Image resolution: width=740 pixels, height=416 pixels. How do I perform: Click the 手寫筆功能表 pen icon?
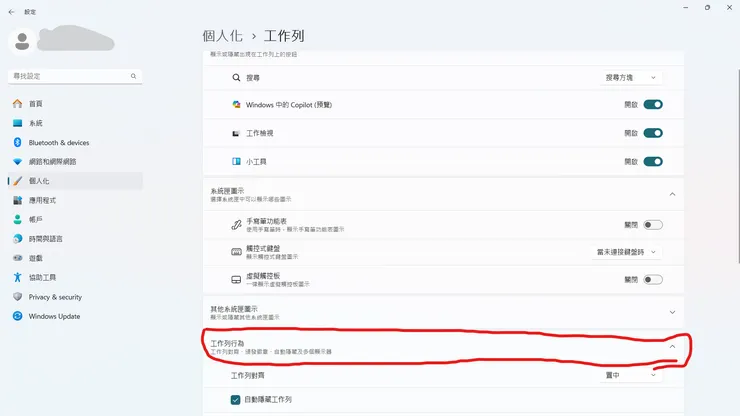point(236,225)
